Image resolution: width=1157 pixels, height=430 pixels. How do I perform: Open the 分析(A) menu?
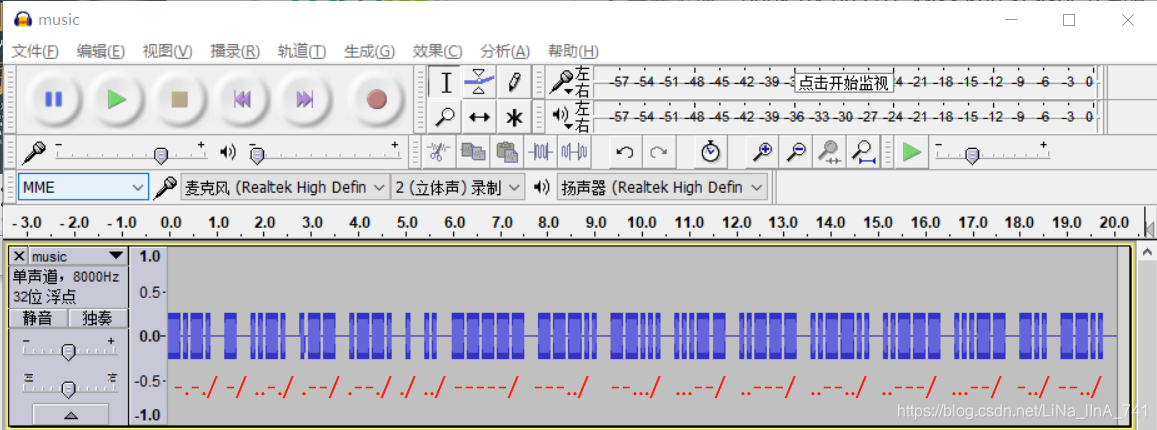click(505, 52)
